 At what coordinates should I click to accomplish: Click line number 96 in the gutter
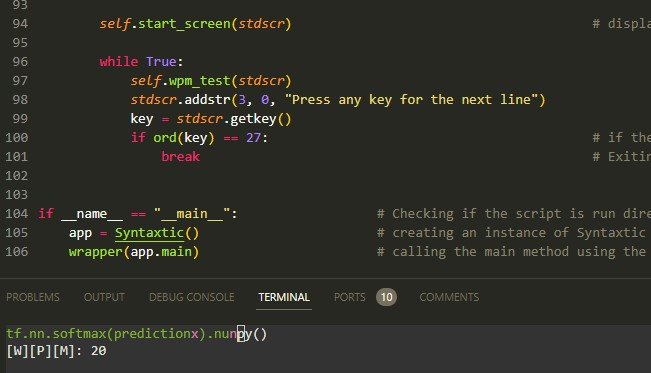[20, 62]
